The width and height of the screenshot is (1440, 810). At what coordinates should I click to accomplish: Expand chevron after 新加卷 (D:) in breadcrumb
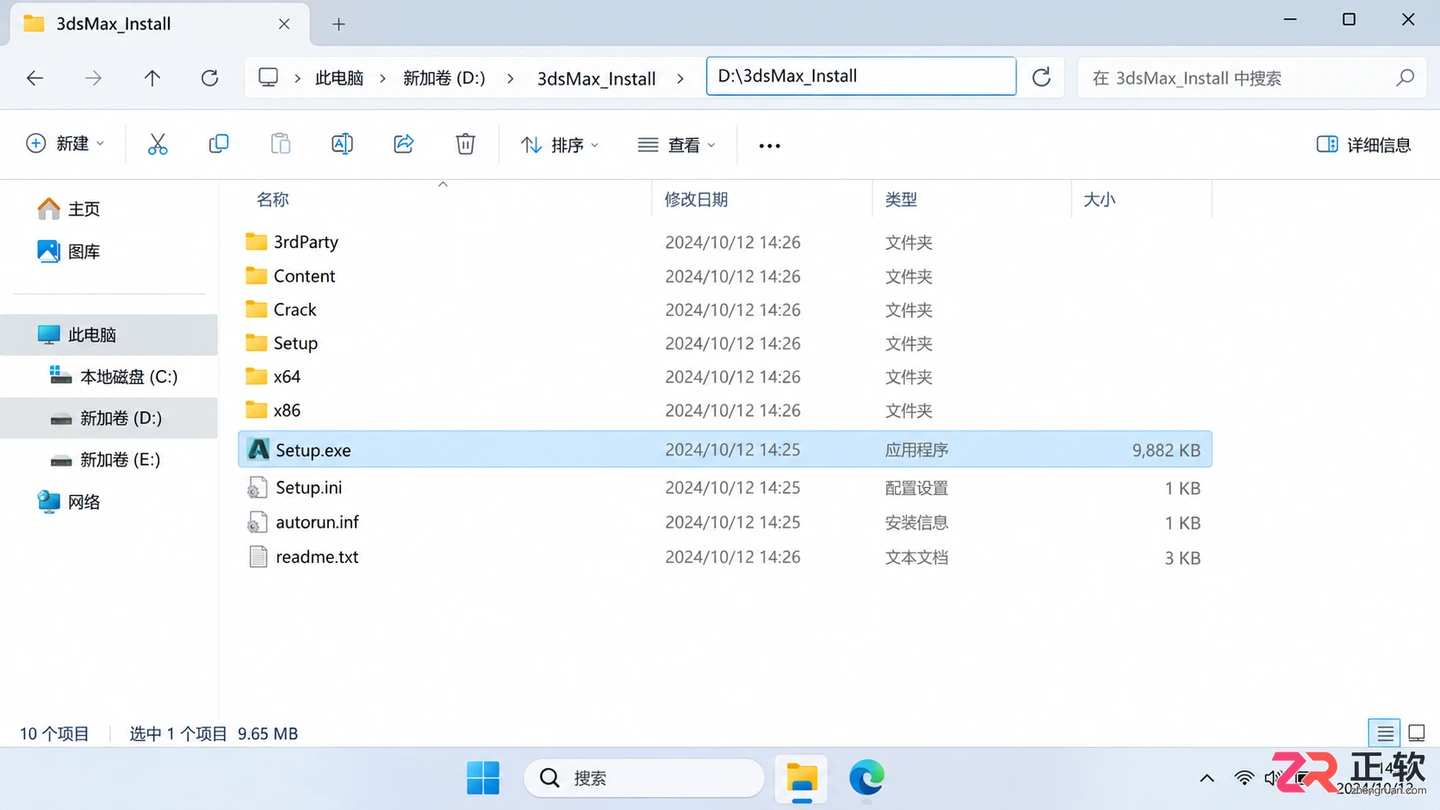(510, 78)
